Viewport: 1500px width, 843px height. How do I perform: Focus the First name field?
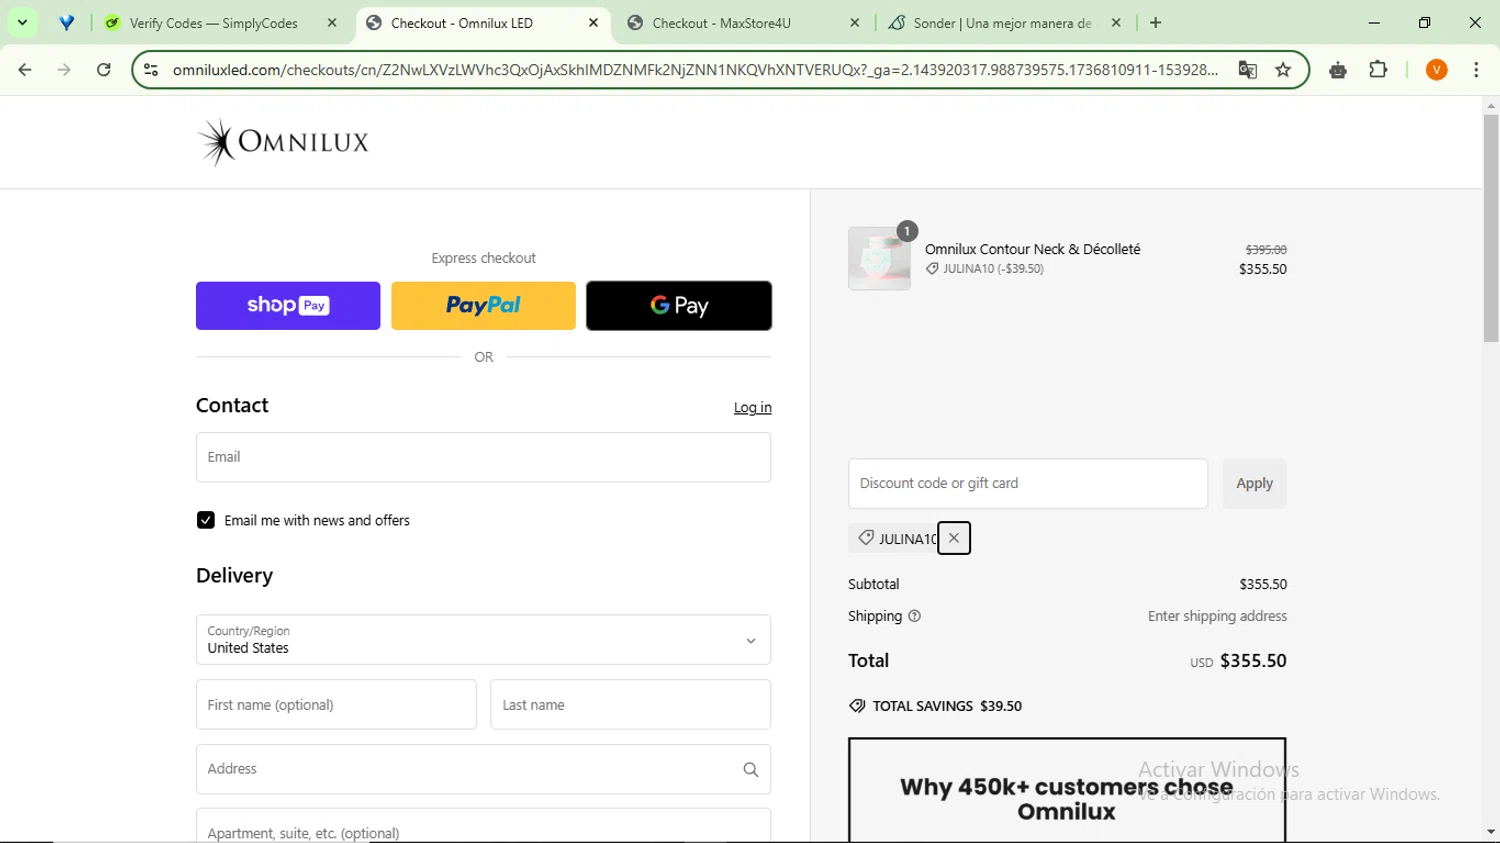tap(336, 705)
